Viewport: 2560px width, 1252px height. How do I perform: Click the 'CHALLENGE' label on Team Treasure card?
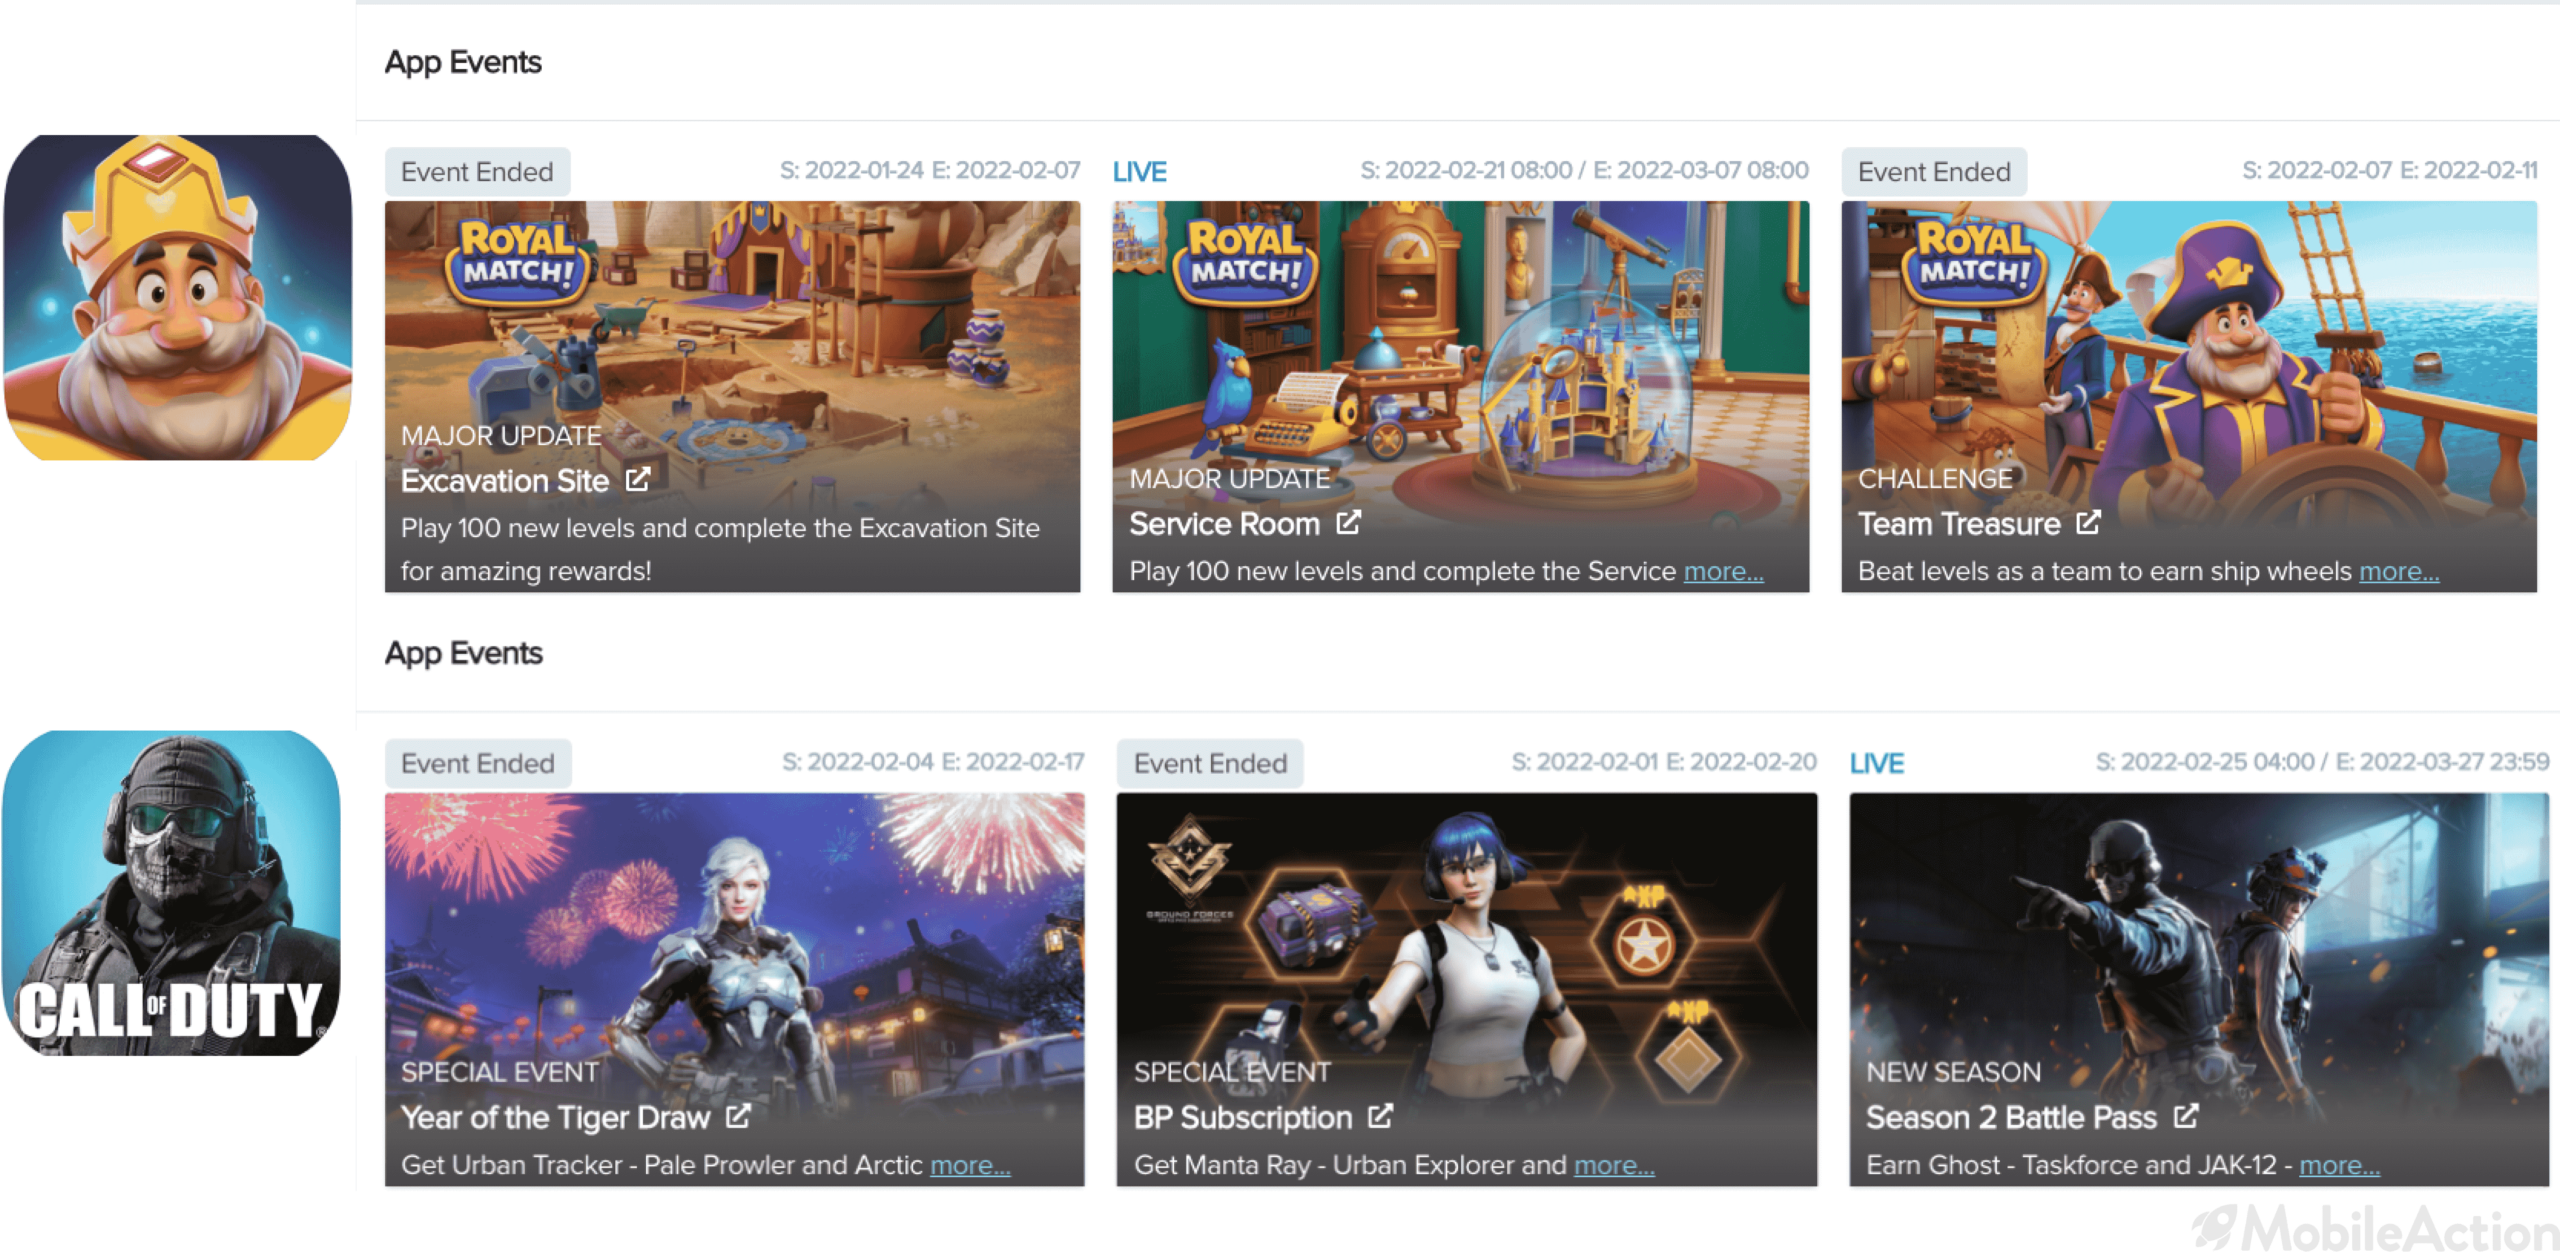coord(1935,479)
